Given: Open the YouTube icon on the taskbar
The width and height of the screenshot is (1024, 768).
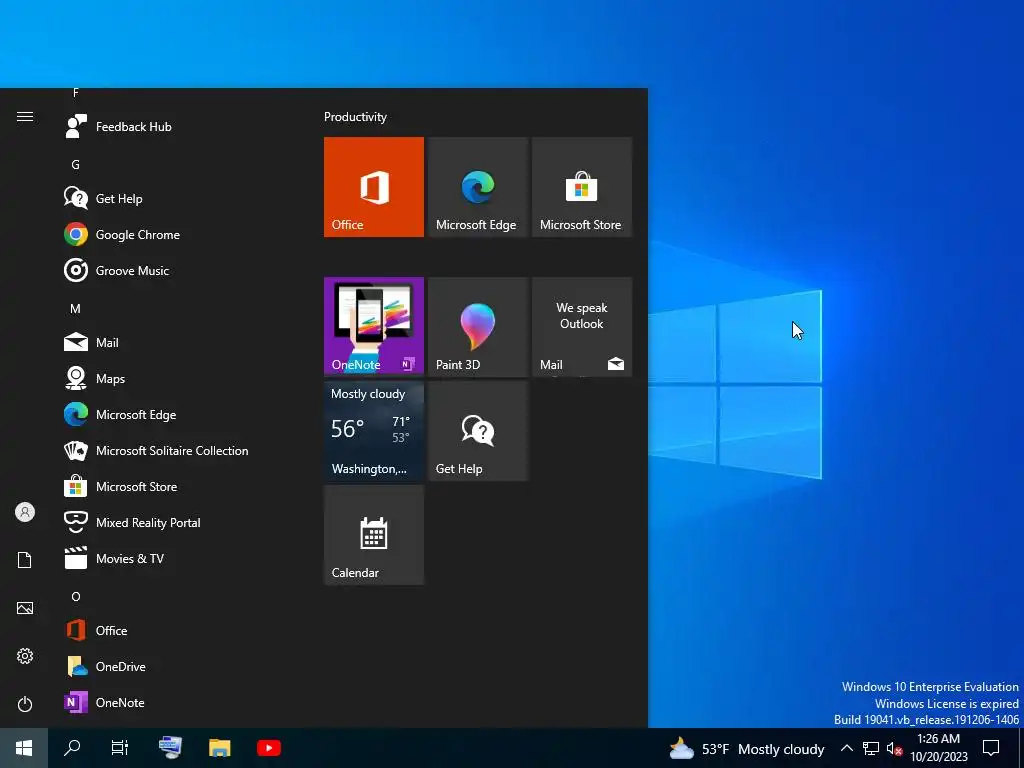Looking at the screenshot, I should click(x=268, y=748).
